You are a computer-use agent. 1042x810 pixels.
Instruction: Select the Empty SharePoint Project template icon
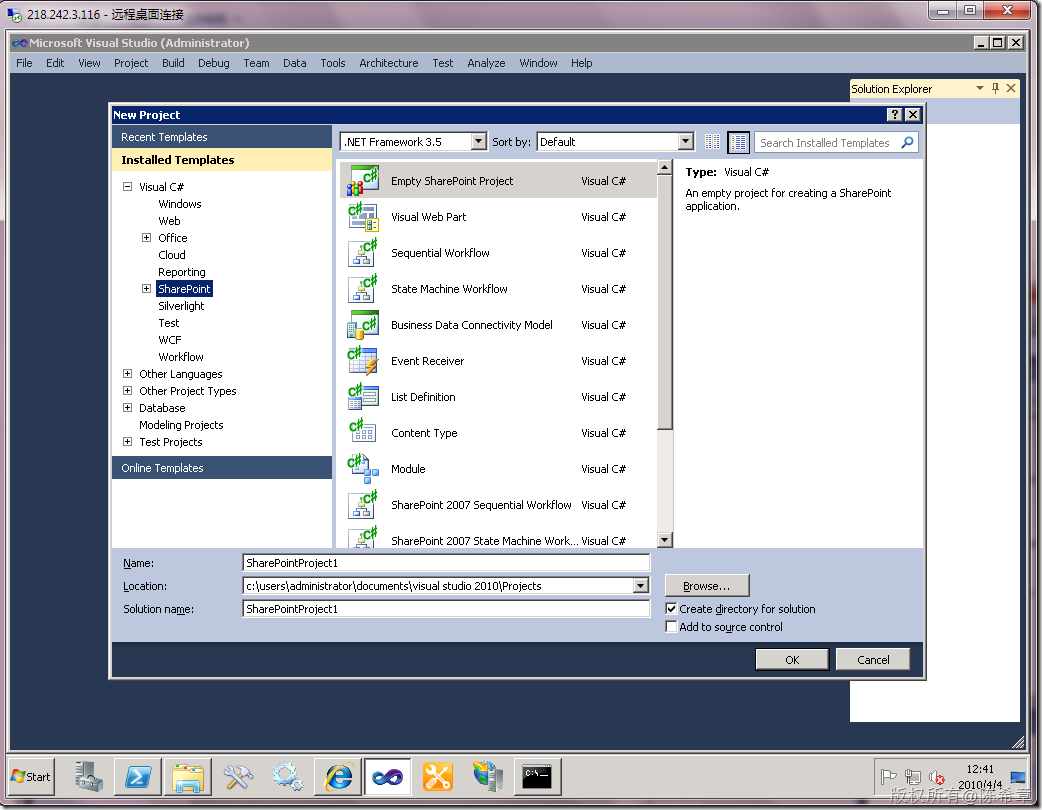pos(363,181)
